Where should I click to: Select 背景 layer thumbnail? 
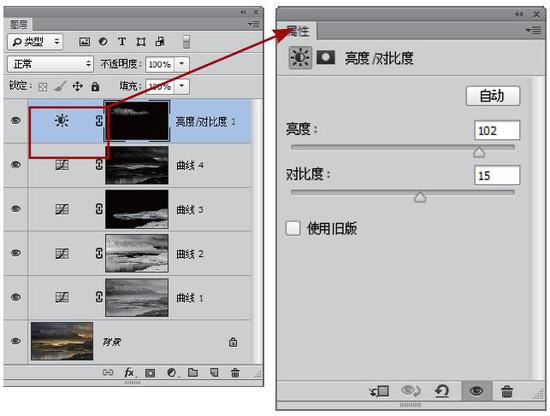(x=62, y=341)
